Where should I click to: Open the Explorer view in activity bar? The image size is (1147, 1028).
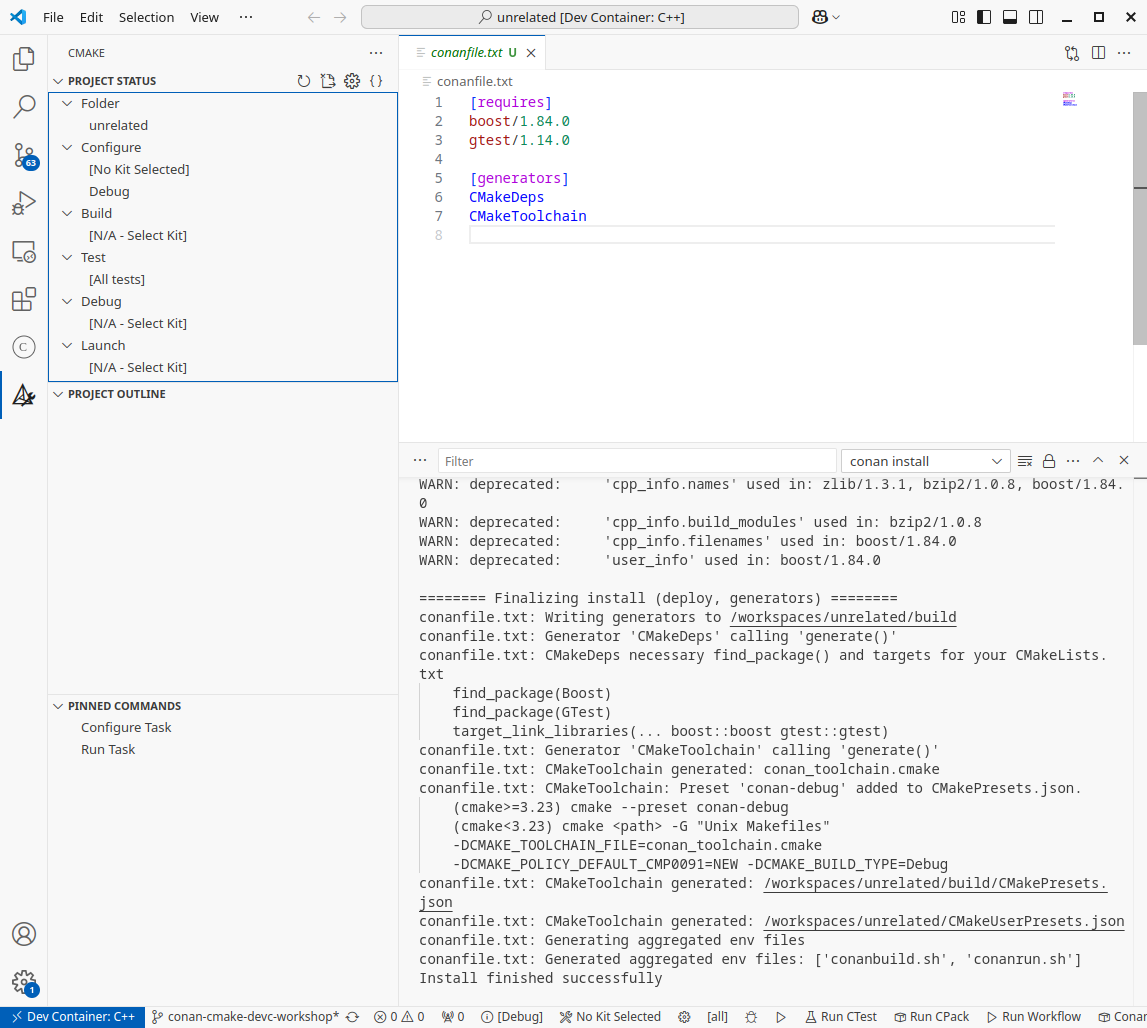[23, 60]
